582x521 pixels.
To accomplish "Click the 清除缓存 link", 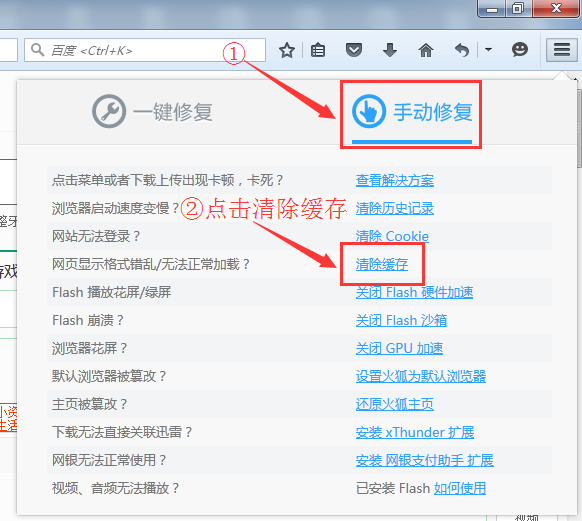I will tap(382, 264).
